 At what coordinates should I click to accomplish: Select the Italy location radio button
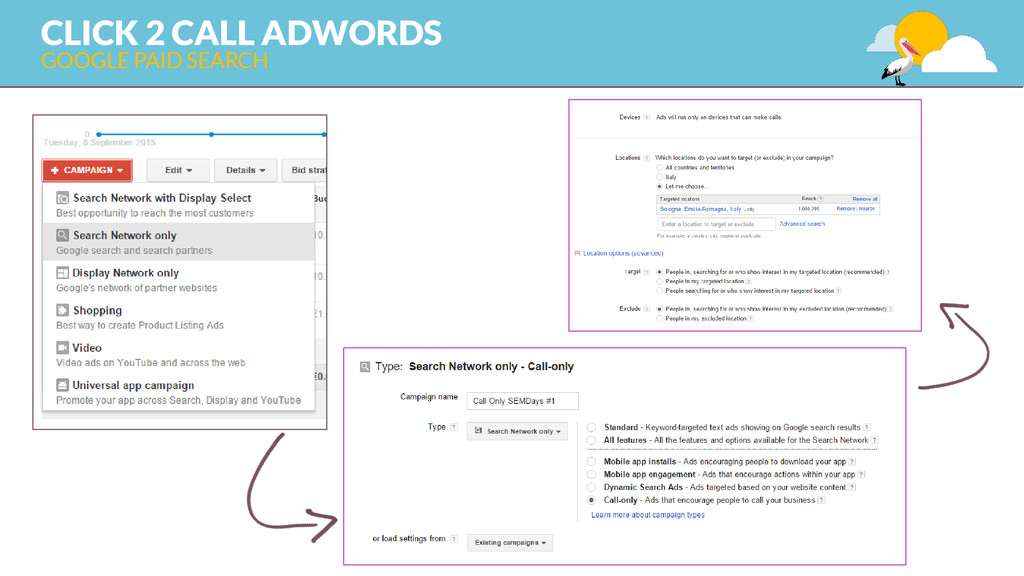click(660, 177)
